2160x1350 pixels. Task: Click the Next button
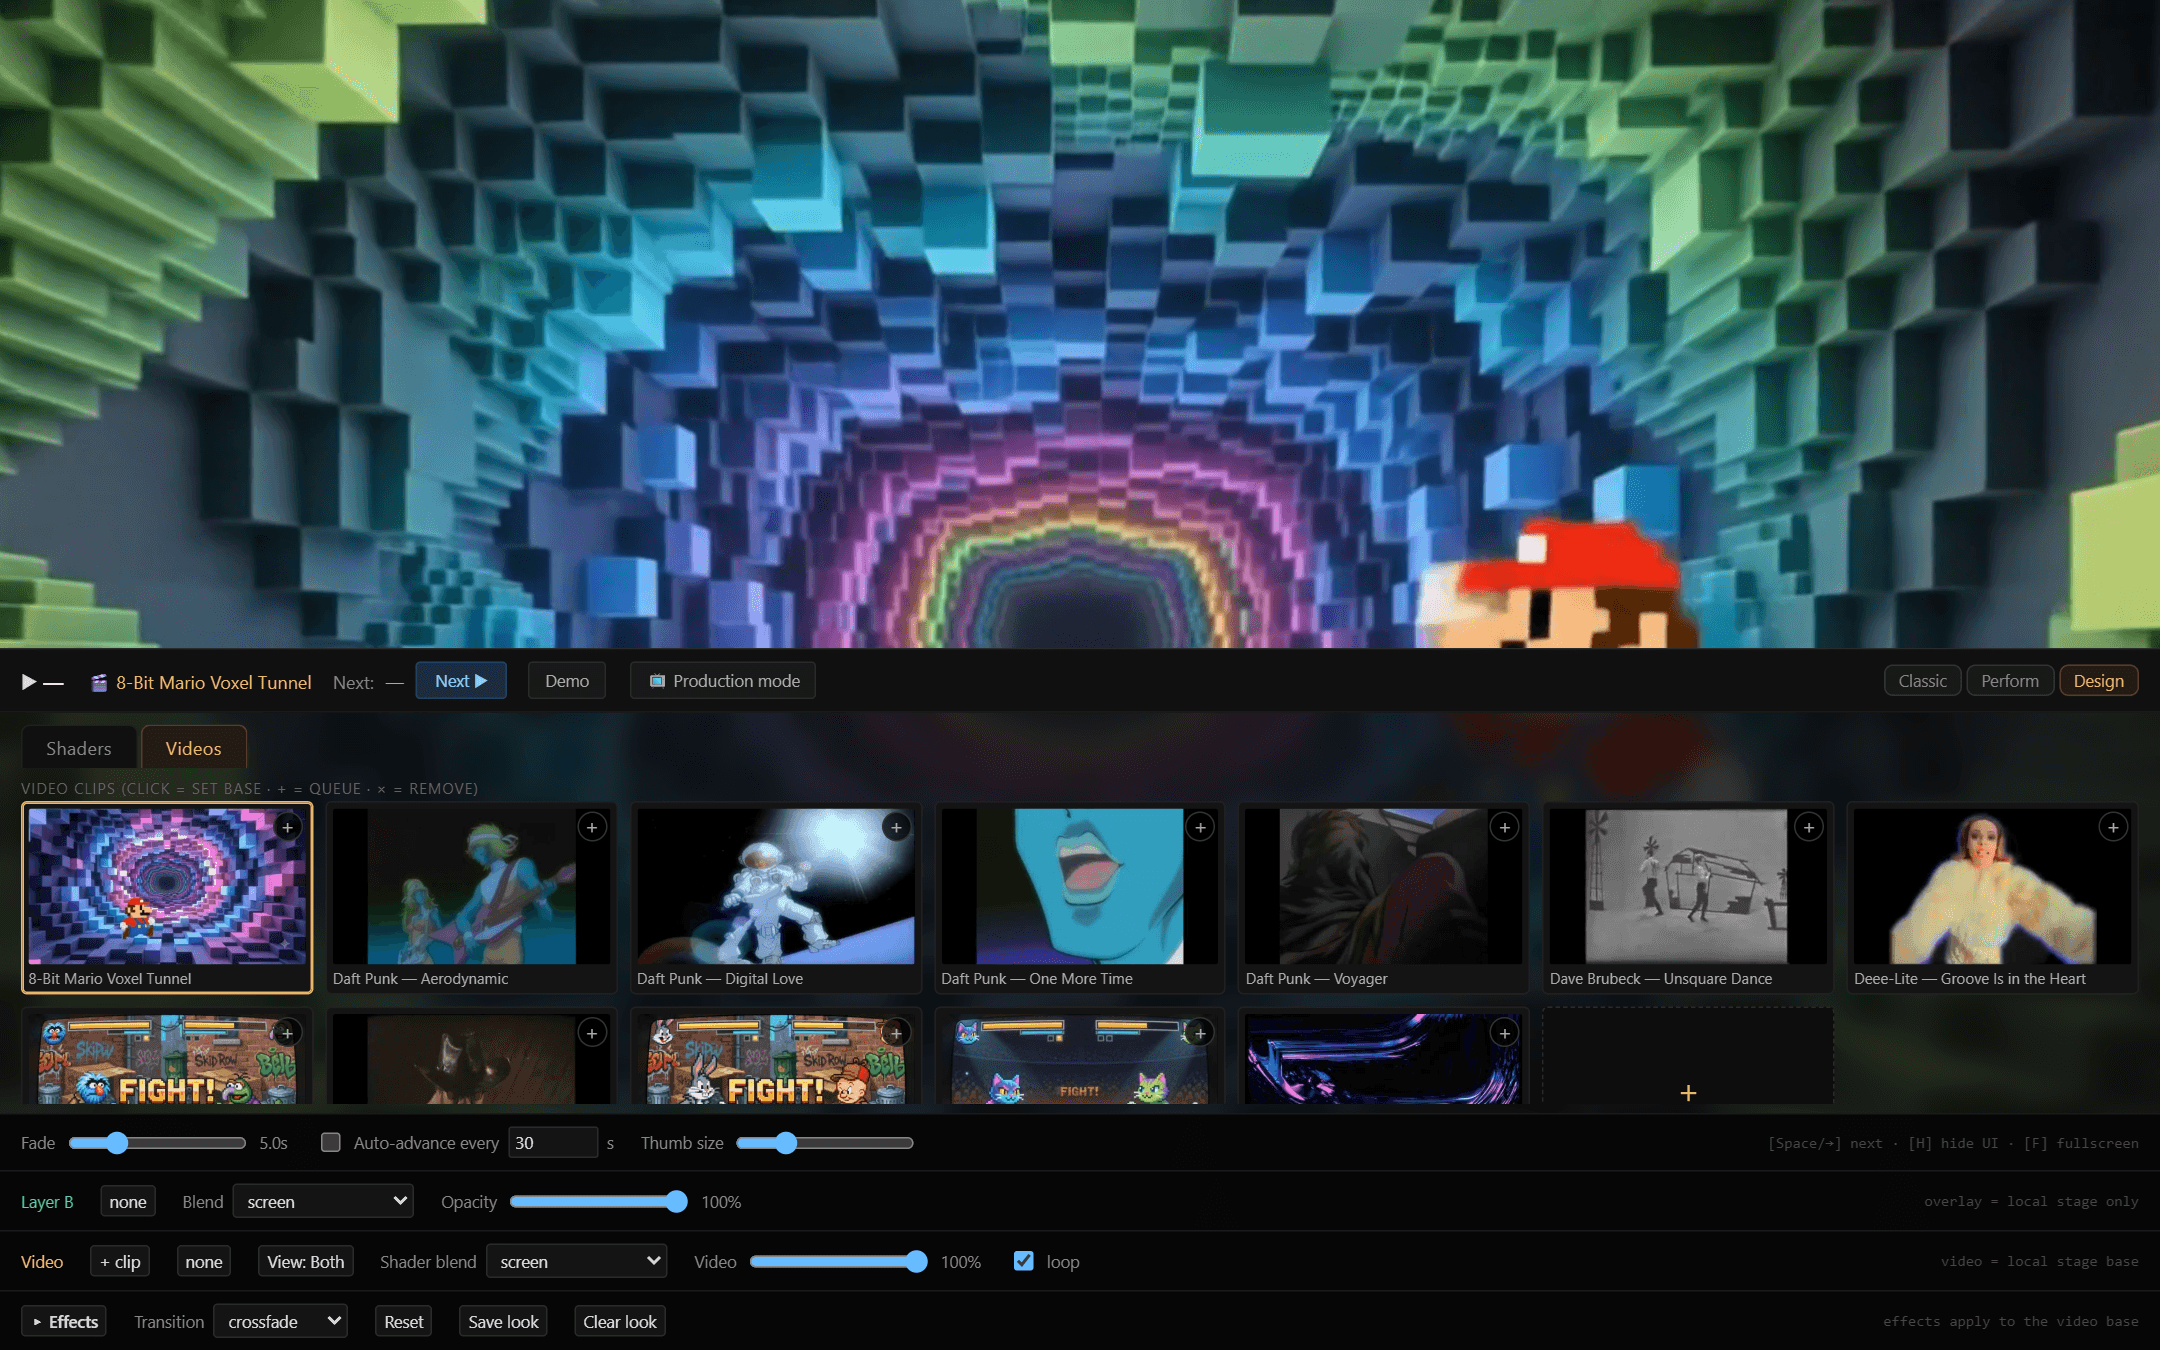click(x=461, y=681)
